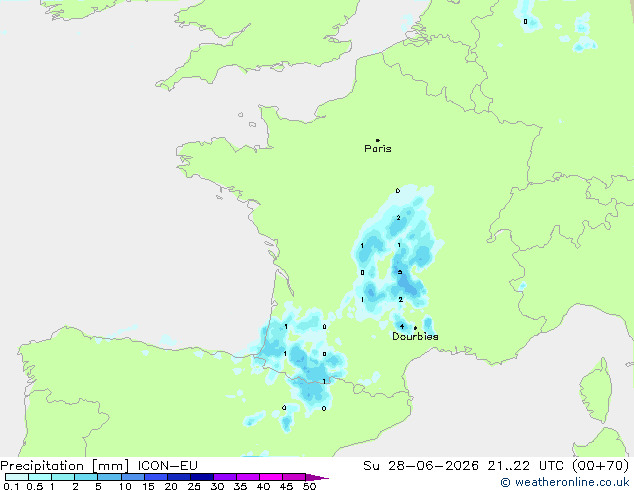Select the 5–10 mm legend swatch
The image size is (634, 490).
pyautogui.click(x=109, y=477)
